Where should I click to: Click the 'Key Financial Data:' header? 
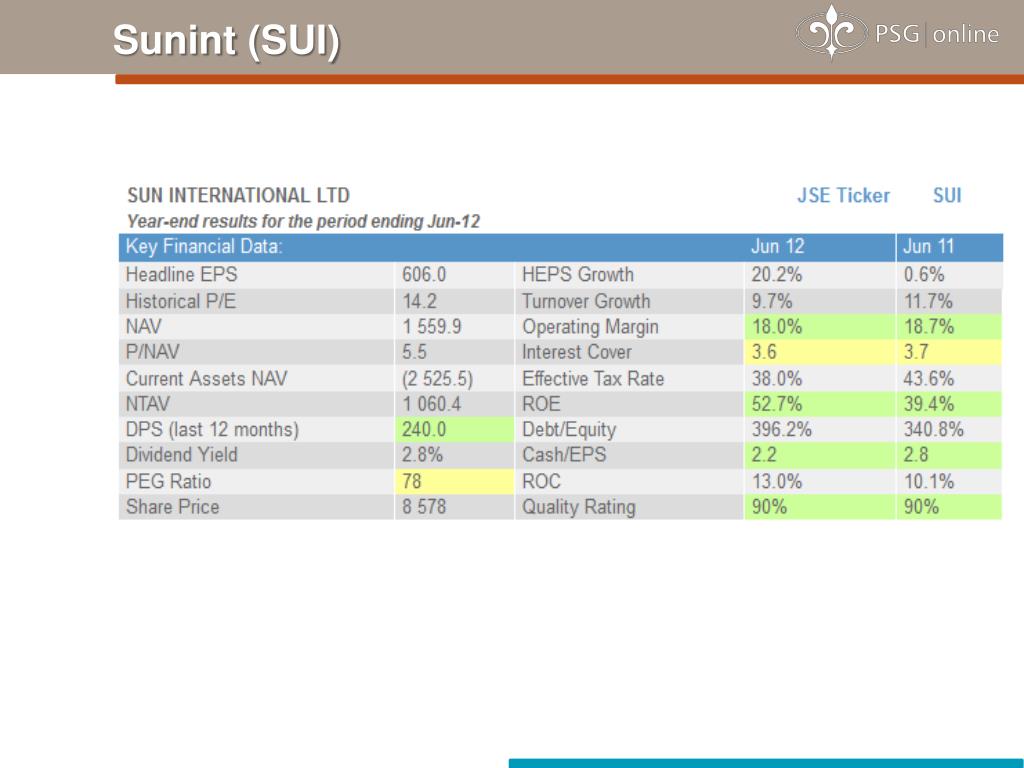click(204, 247)
